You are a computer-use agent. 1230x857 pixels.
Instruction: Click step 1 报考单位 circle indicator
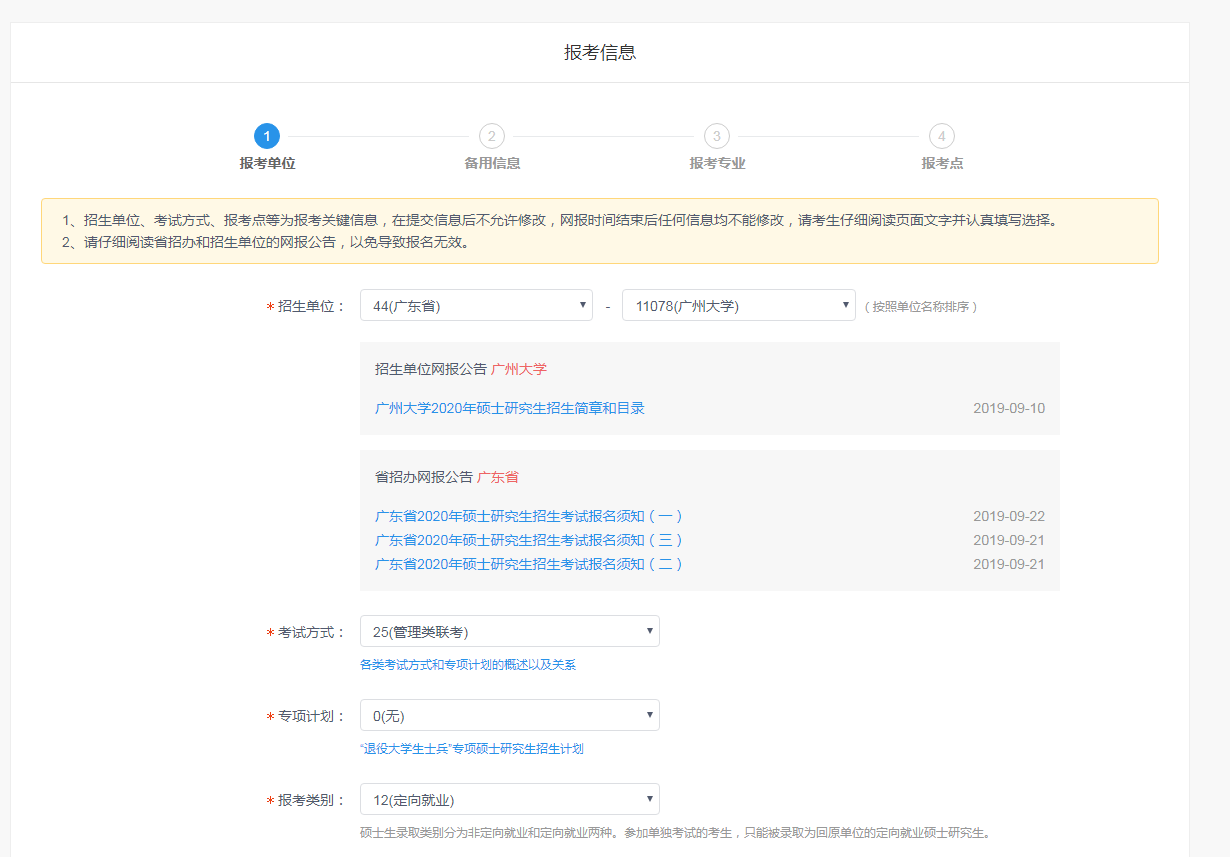tap(265, 133)
